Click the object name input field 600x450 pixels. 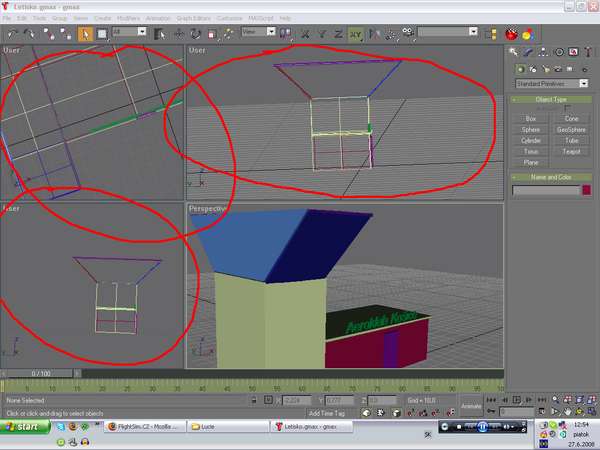(x=546, y=190)
